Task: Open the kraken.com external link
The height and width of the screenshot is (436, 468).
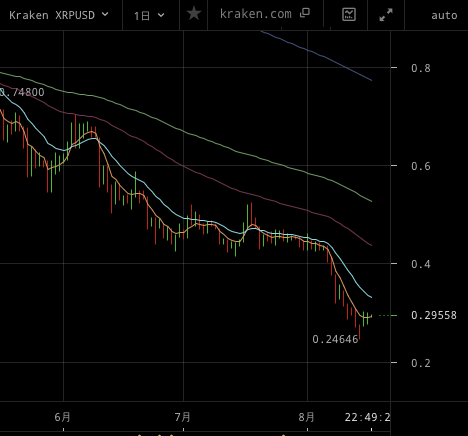Action: pos(265,14)
